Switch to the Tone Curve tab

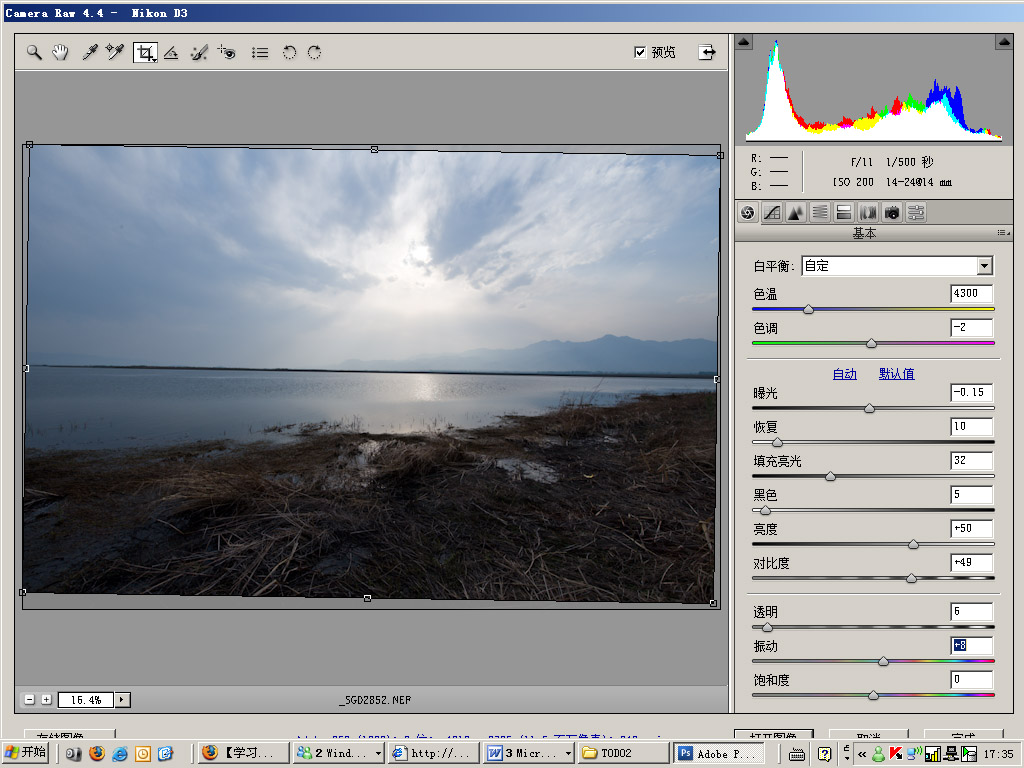click(772, 212)
